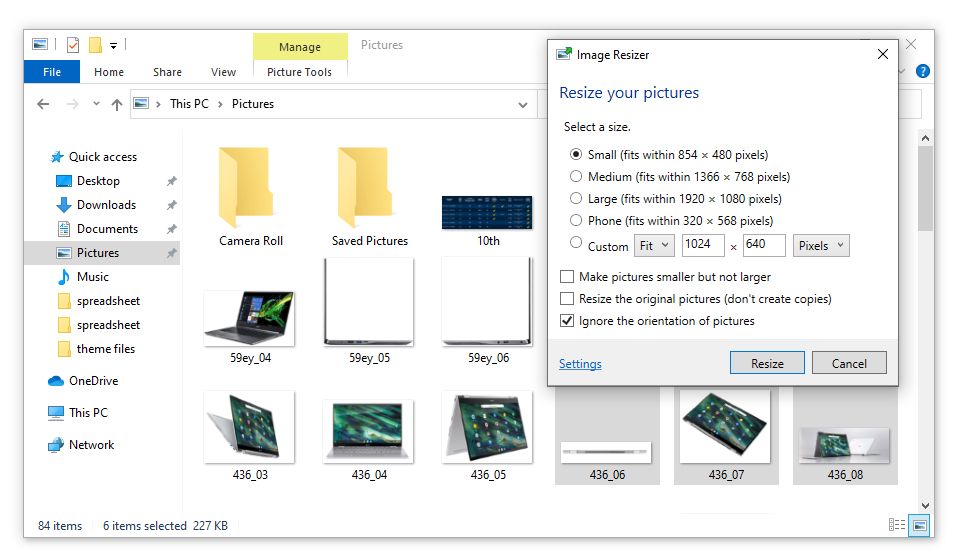Expand the Pixels unit dropdown
This screenshot has width=956, height=558.
tap(820, 246)
